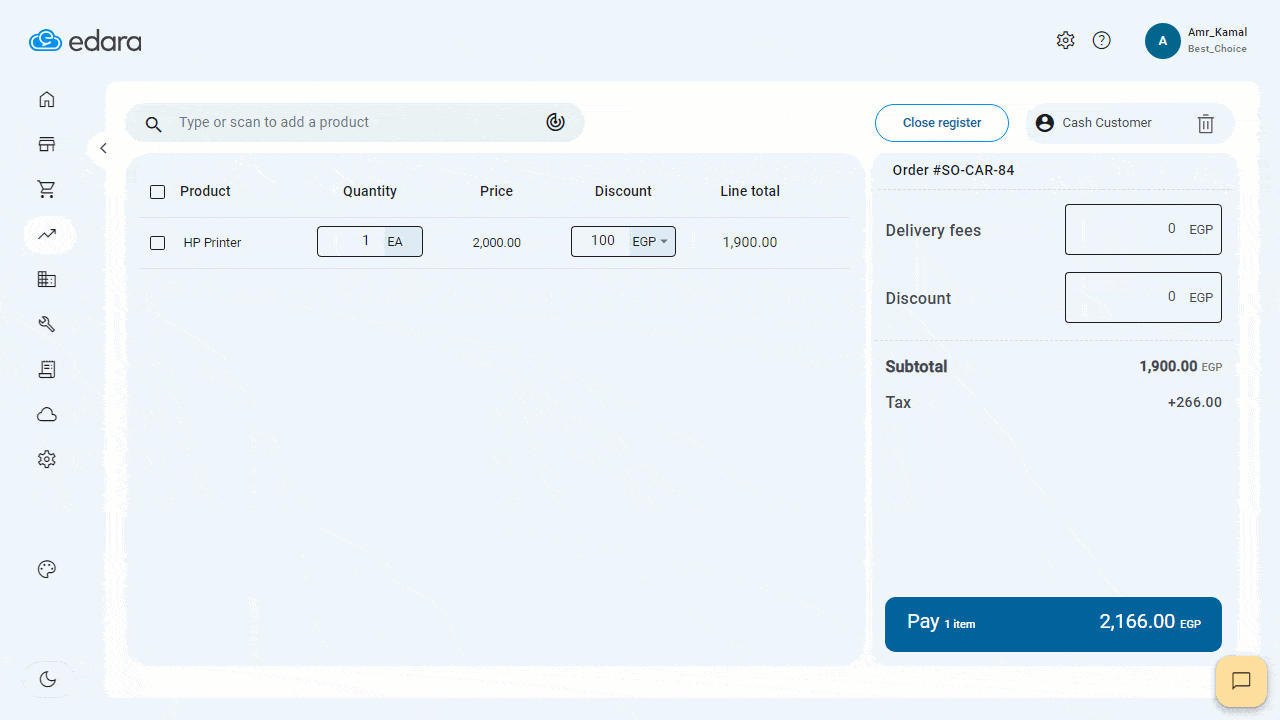Screen dimensions: 1280x720
Task: Click the Amr_Kamal username text
Action: point(1217,32)
